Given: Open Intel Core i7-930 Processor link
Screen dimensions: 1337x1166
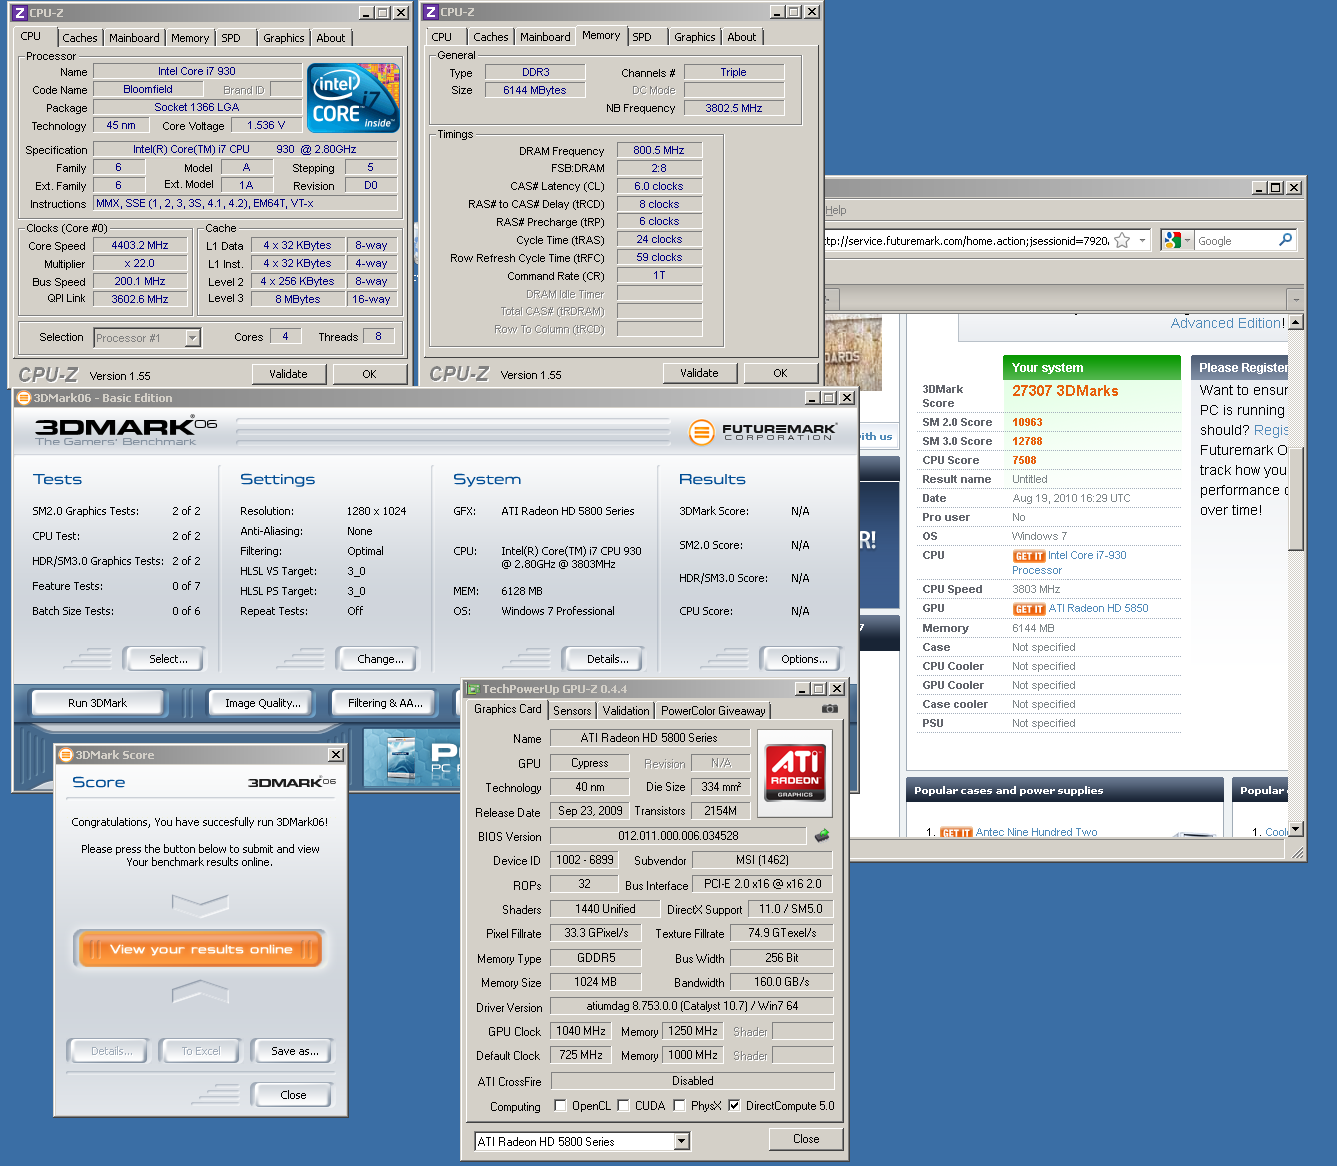Looking at the screenshot, I should click(1069, 563).
